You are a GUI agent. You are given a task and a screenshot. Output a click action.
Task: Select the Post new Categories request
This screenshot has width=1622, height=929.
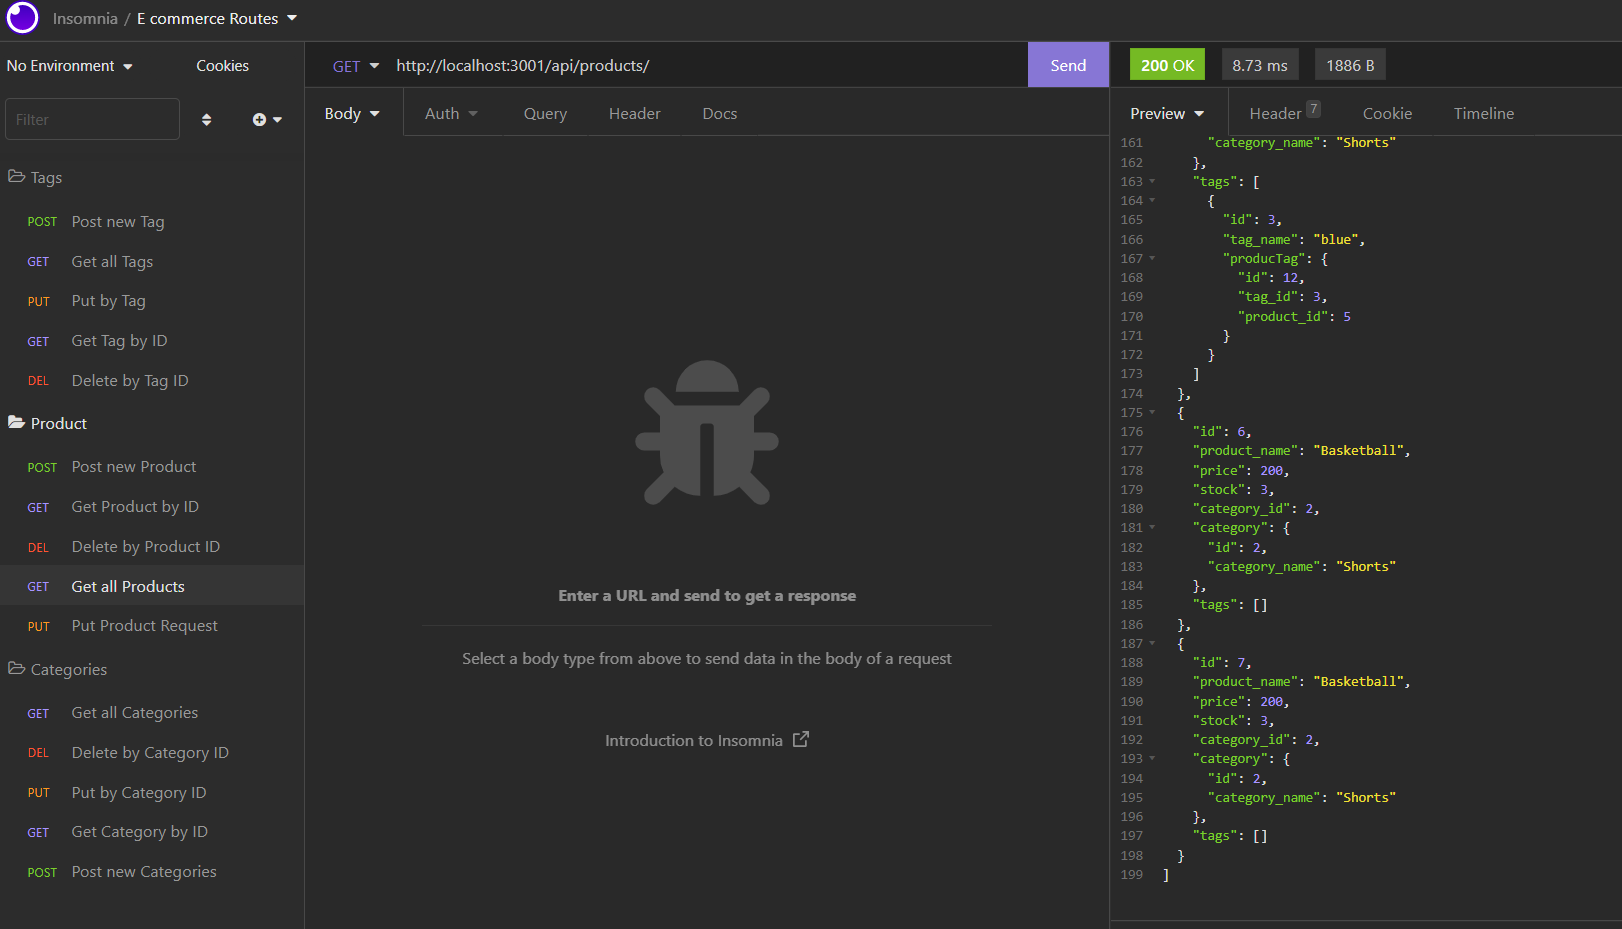152,872
